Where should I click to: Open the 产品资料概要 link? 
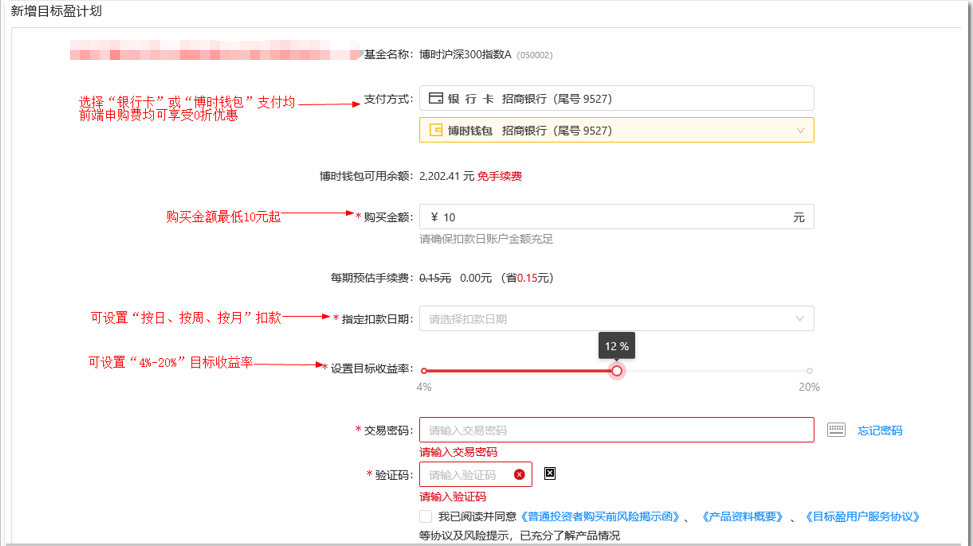[x=742, y=516]
